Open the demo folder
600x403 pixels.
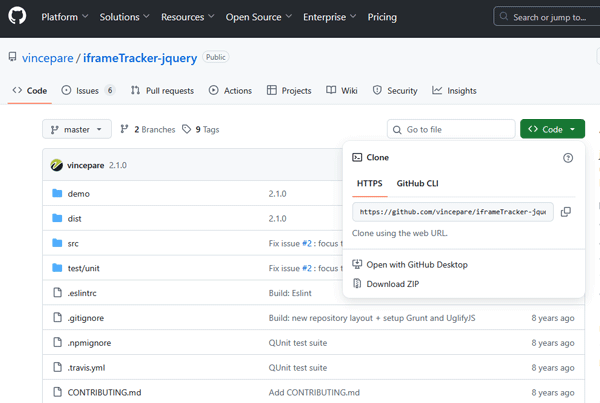[78, 193]
